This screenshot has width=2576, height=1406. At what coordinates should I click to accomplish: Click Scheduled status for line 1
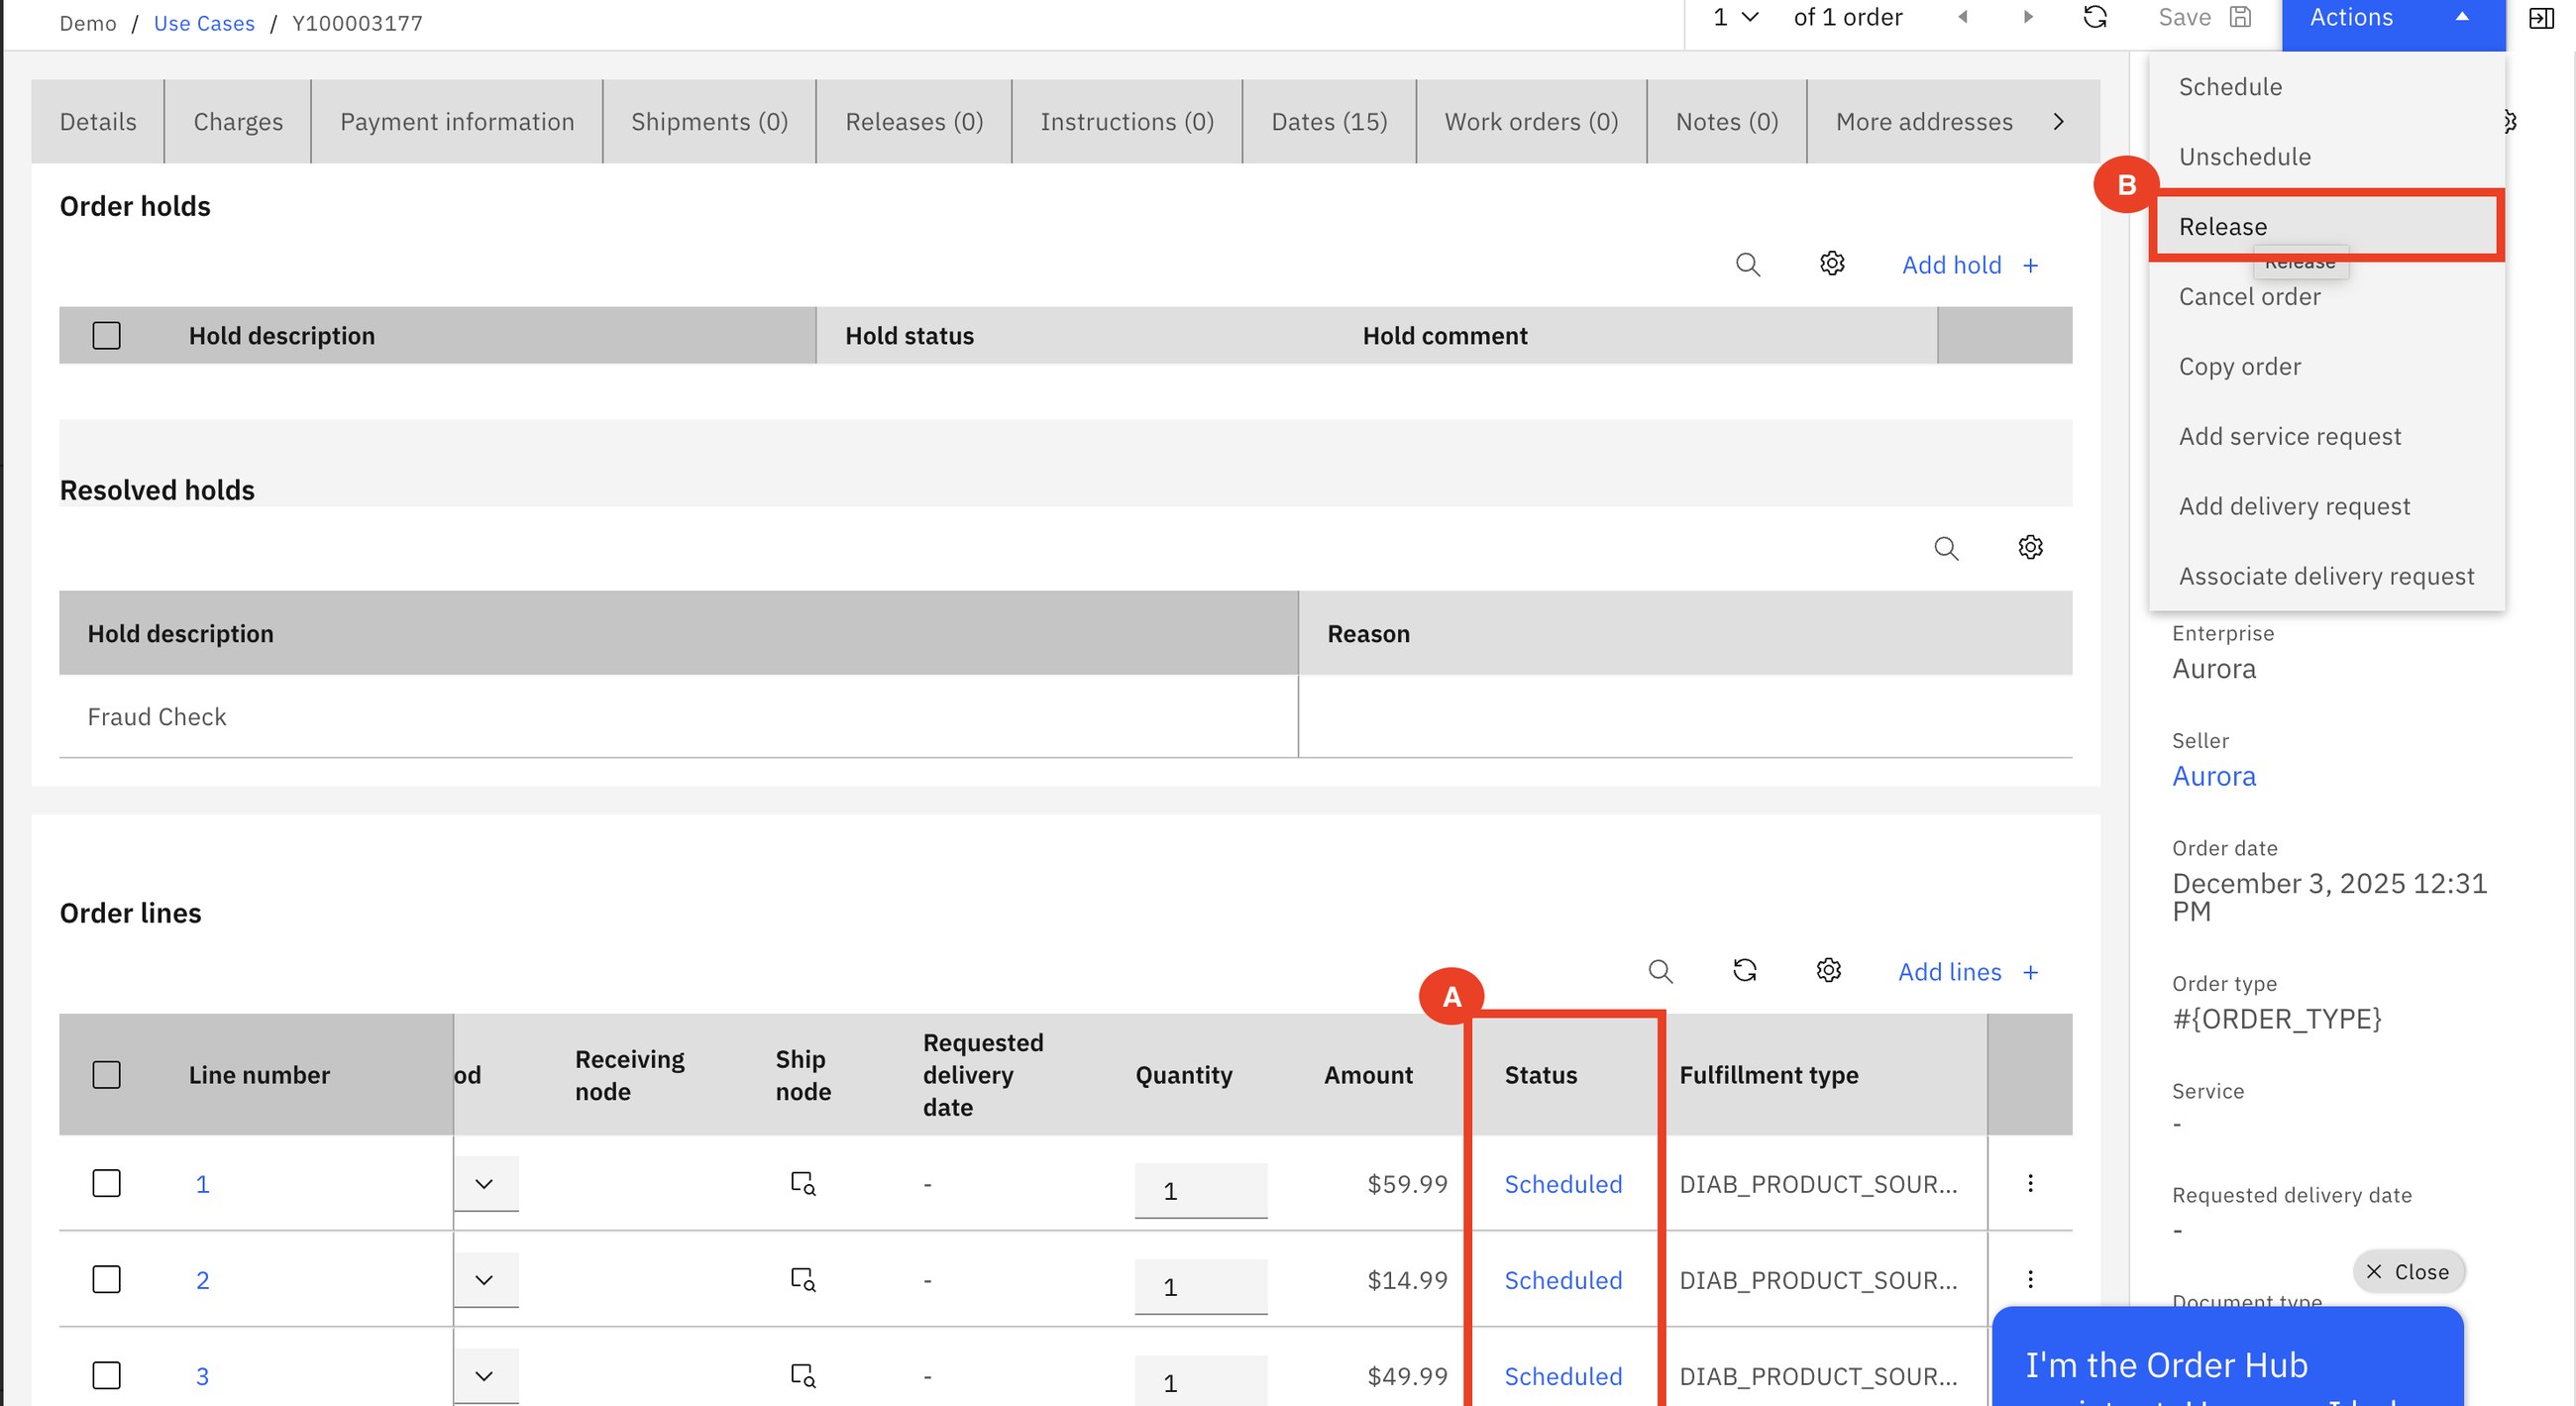pyautogui.click(x=1563, y=1184)
